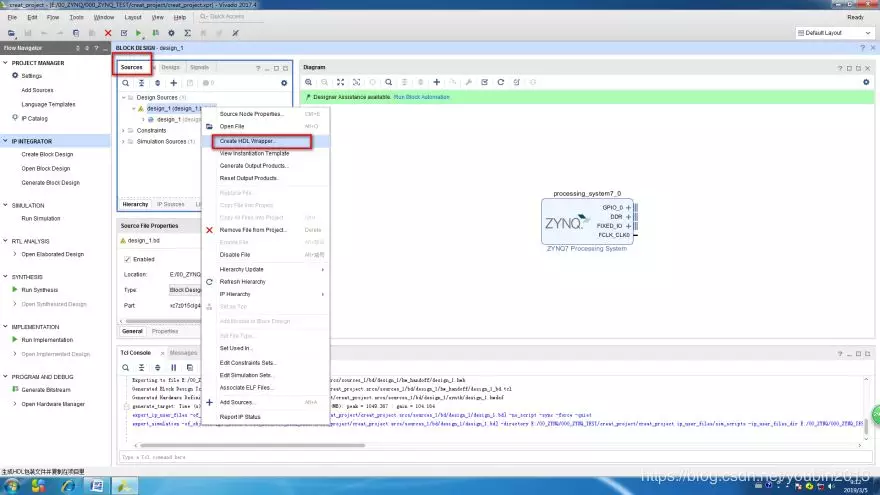Open Diagram settings gear icon
The image size is (880, 495).
(x=866, y=82)
